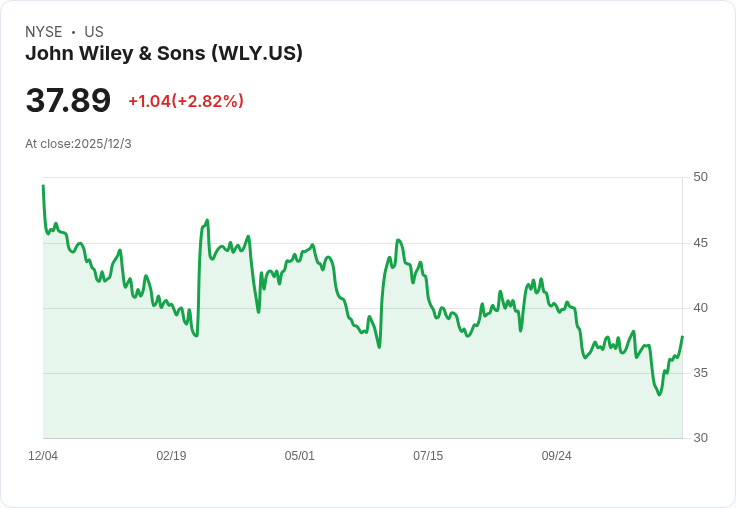Click the 05/01 date axis label

(299, 456)
